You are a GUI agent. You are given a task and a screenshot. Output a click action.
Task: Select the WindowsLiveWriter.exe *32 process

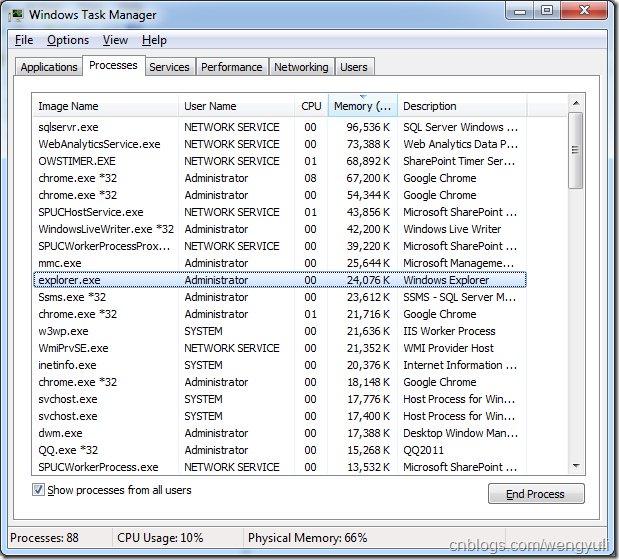pyautogui.click(x=279, y=229)
